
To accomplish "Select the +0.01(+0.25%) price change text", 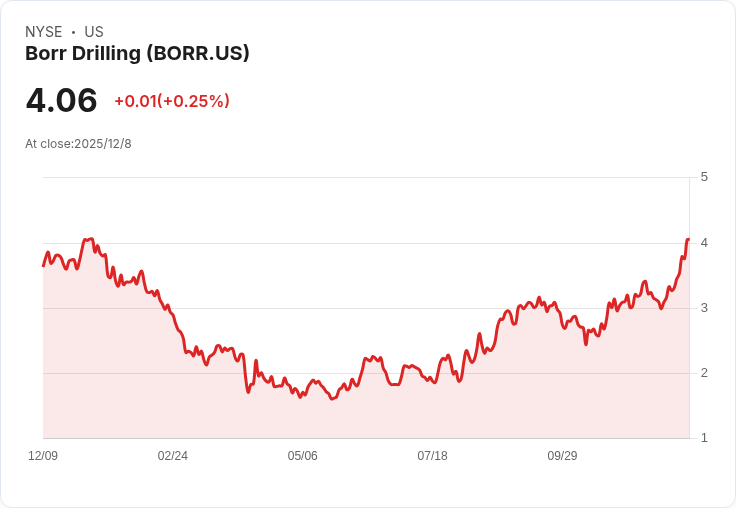I will (x=172, y=101).
